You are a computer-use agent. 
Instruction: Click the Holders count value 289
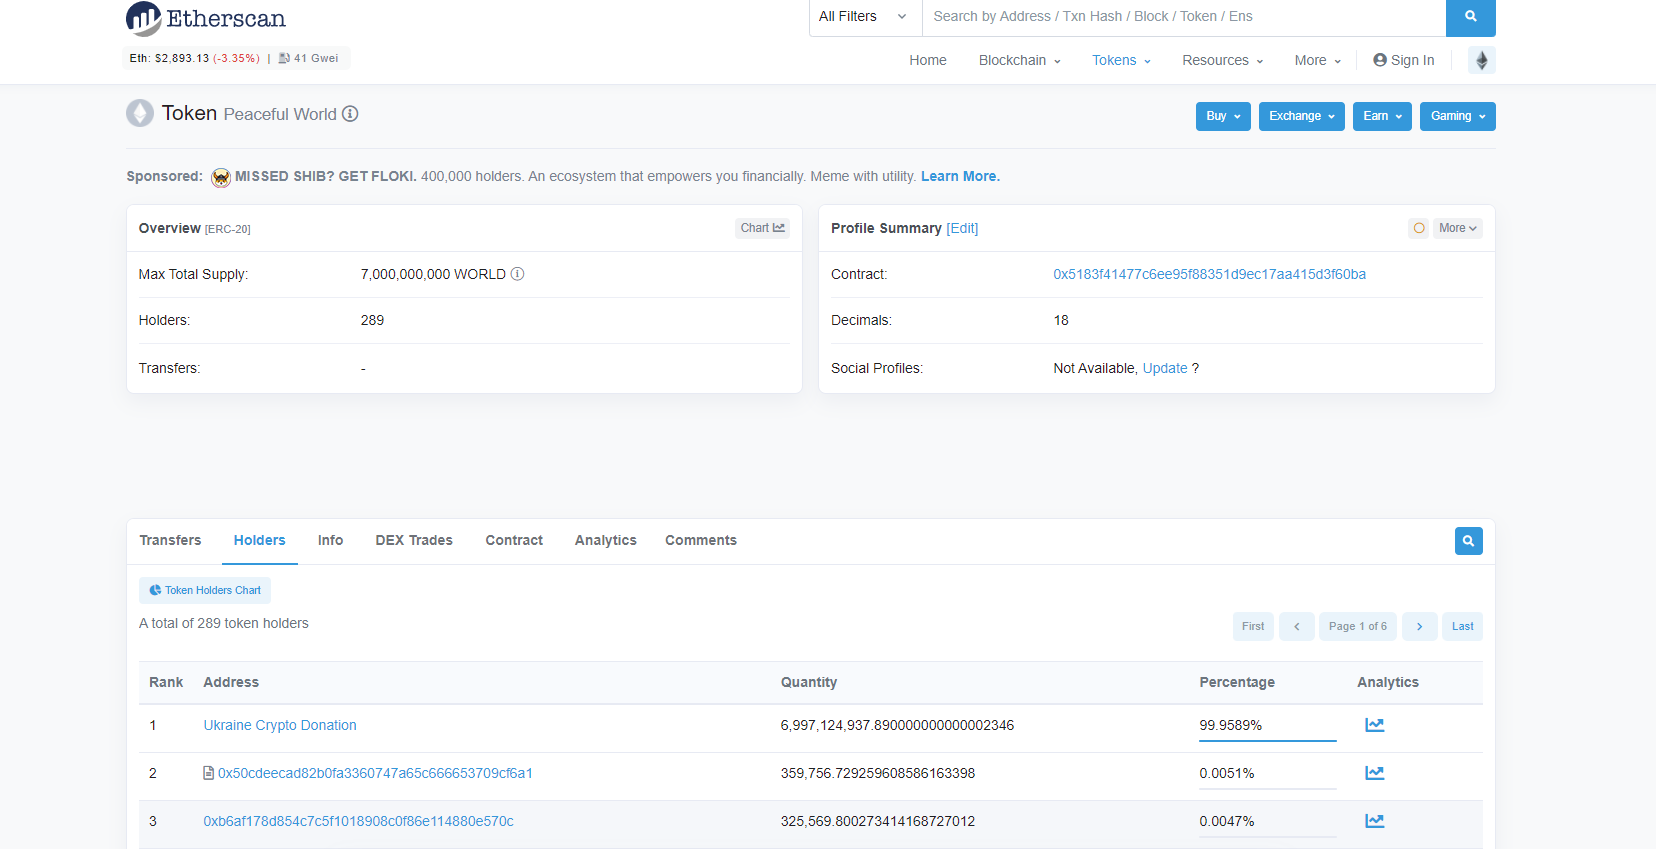click(x=372, y=320)
